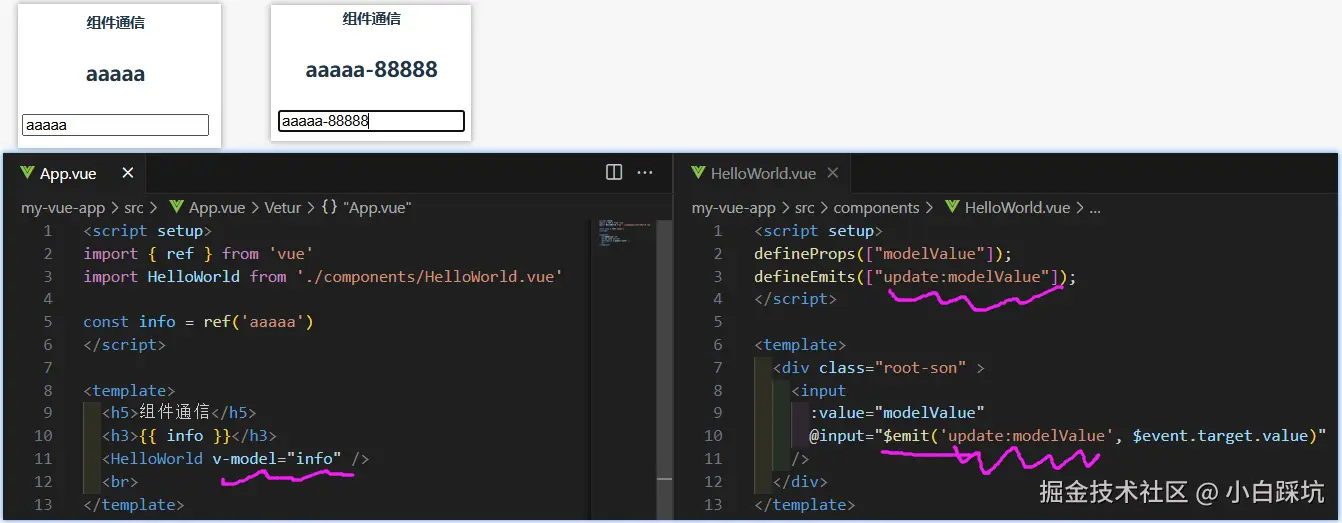Click line number 3 in HelloWorld.vue
This screenshot has height=523, width=1342.
[x=717, y=276]
